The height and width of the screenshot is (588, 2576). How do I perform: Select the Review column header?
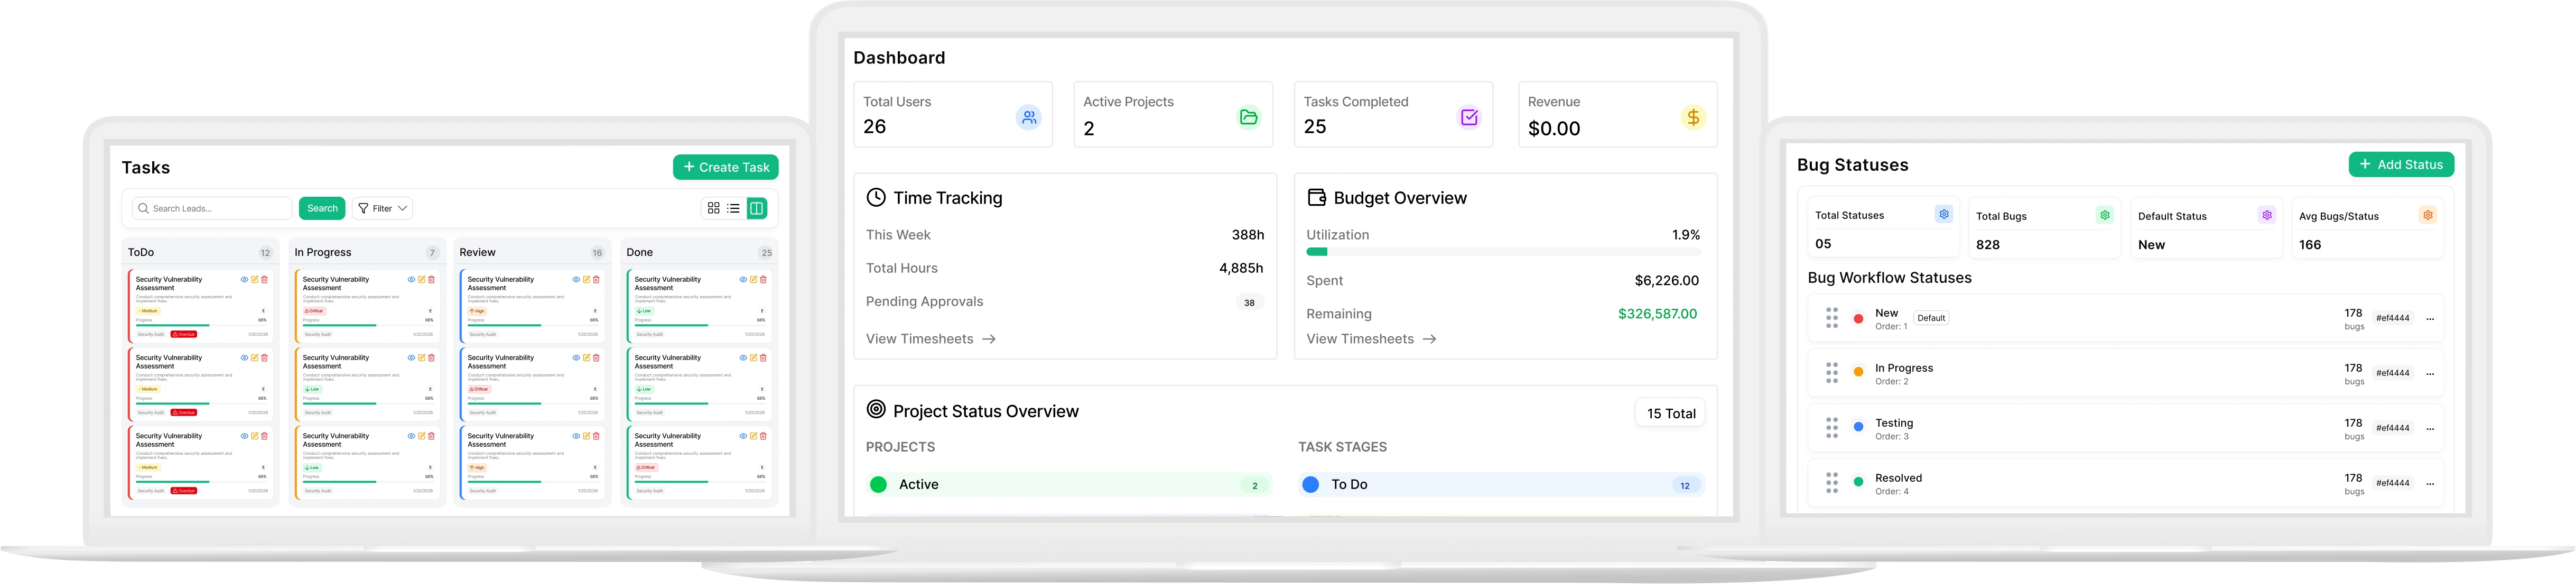(x=531, y=252)
